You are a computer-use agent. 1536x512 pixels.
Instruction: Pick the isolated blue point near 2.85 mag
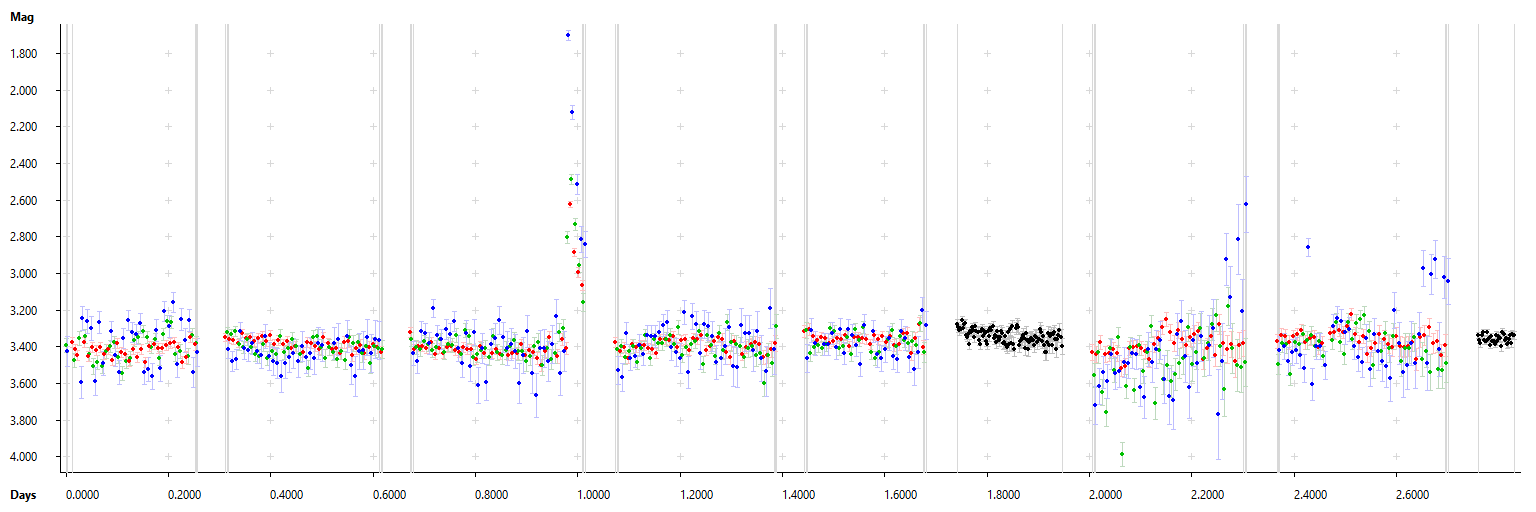click(1308, 247)
